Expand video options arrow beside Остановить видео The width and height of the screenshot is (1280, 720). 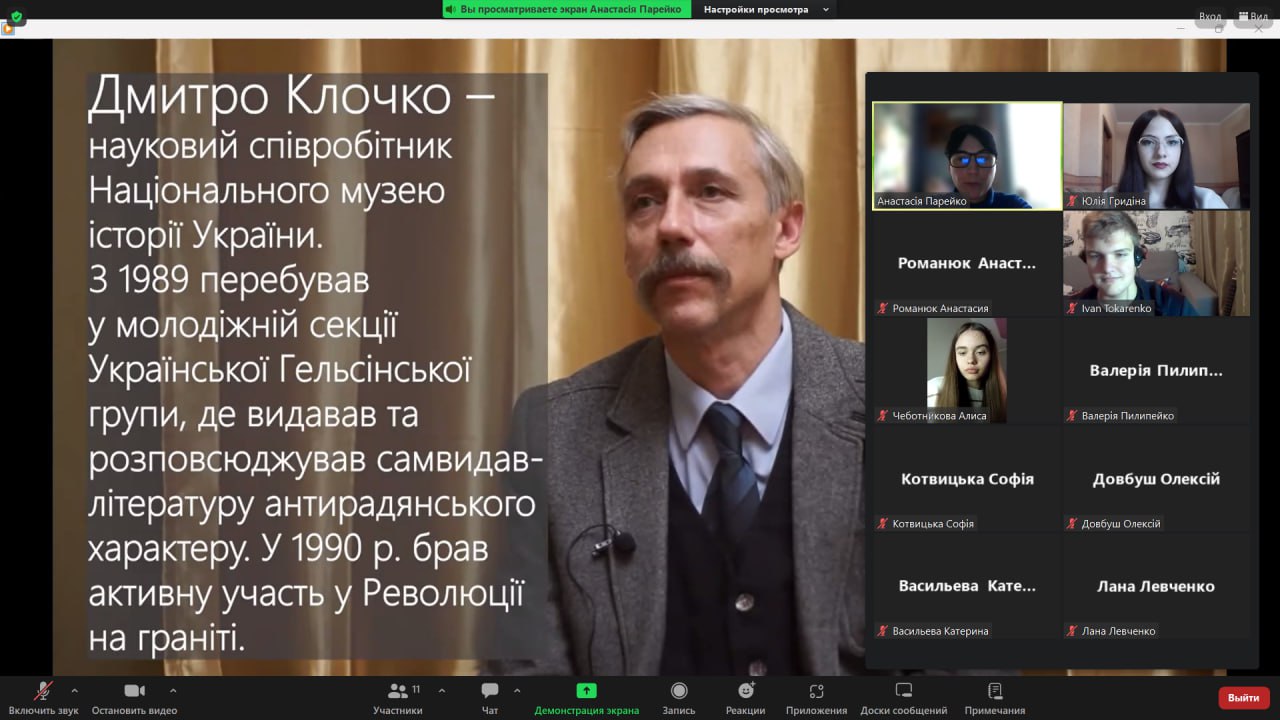173,690
